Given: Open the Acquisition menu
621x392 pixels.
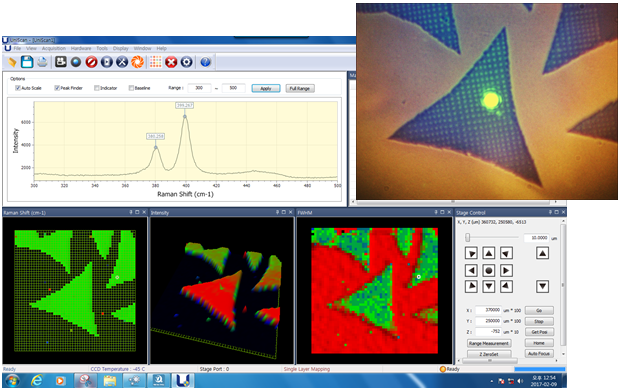Looking at the screenshot, I should pyautogui.click(x=53, y=48).
